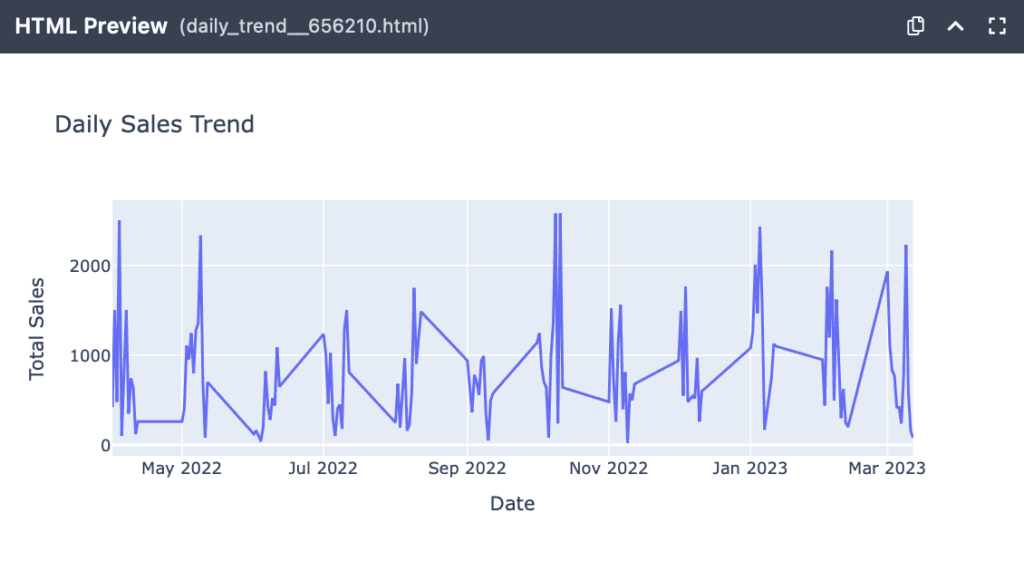The image size is (1024, 571).
Task: Click the Daily Sales Trend chart title
Action: 154,124
